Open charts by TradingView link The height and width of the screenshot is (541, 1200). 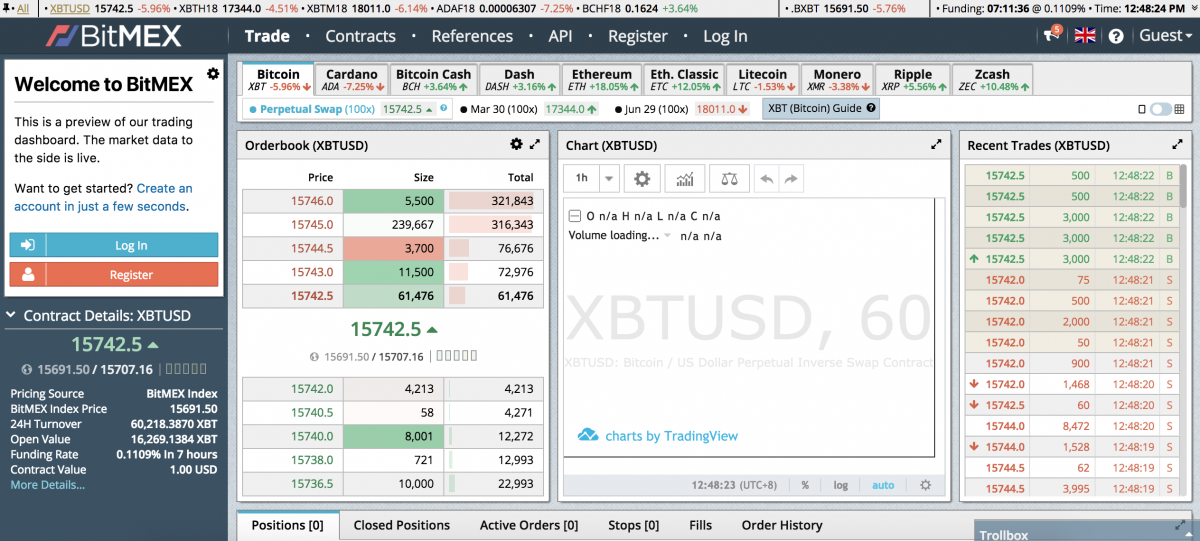[x=672, y=436]
